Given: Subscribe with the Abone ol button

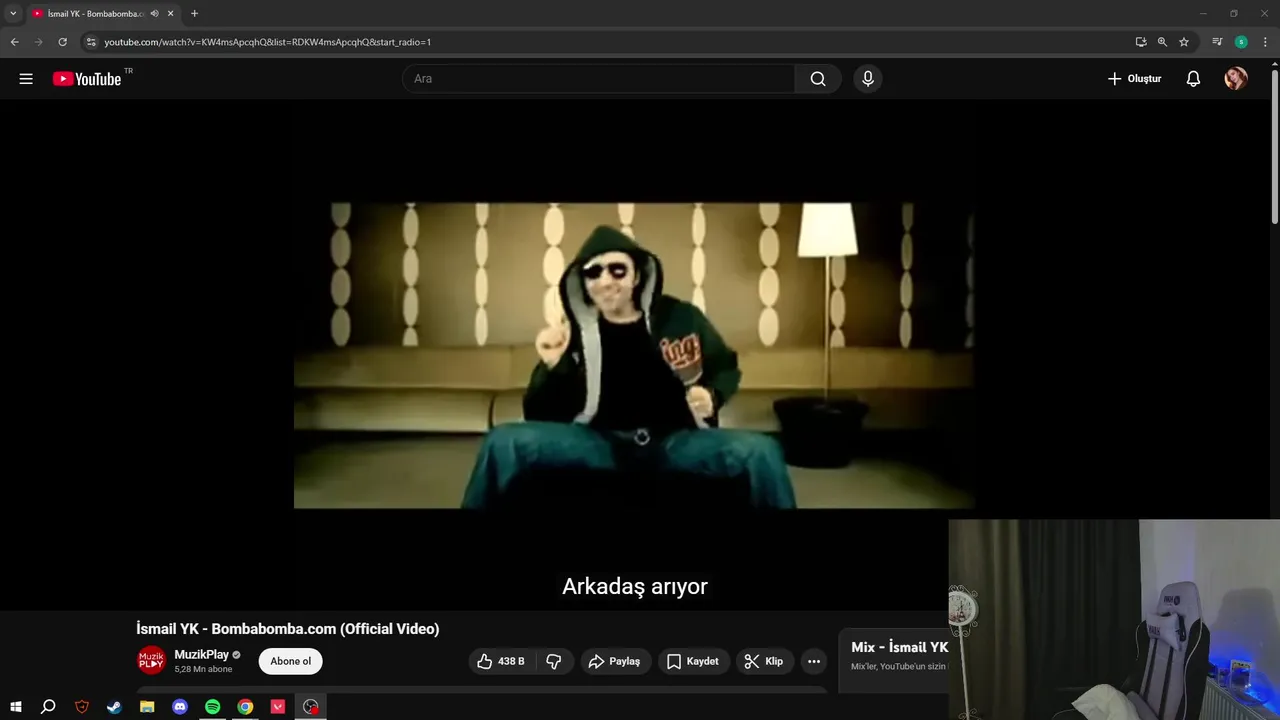Looking at the screenshot, I should point(291,661).
